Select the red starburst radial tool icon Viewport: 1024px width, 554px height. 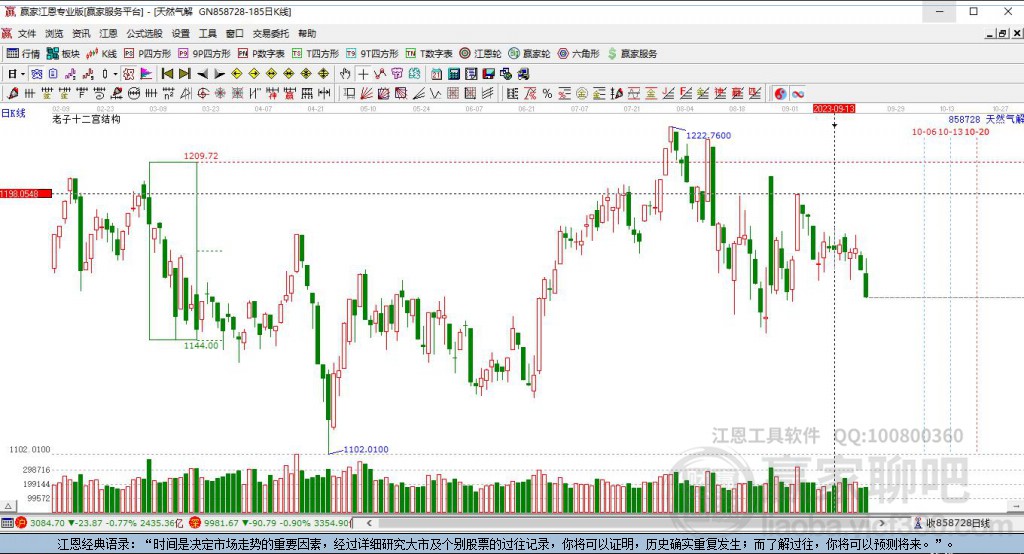coord(220,94)
